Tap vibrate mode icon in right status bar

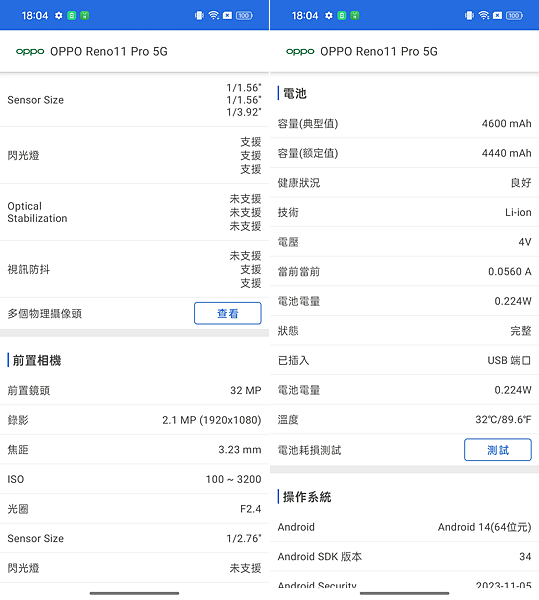coord(469,15)
